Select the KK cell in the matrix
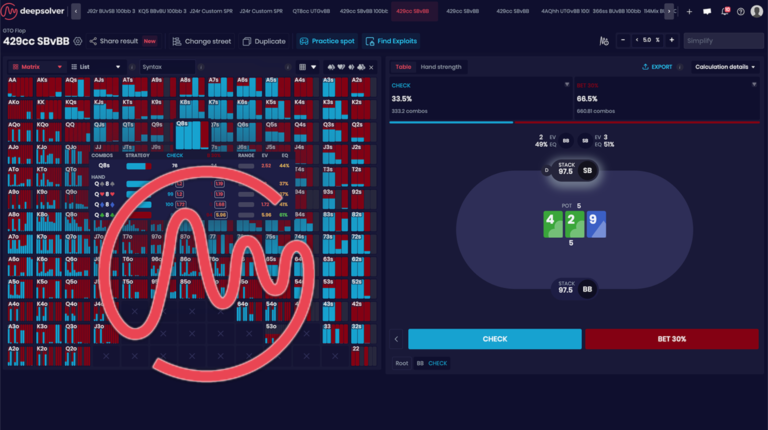768x430 pixels. tap(48, 109)
